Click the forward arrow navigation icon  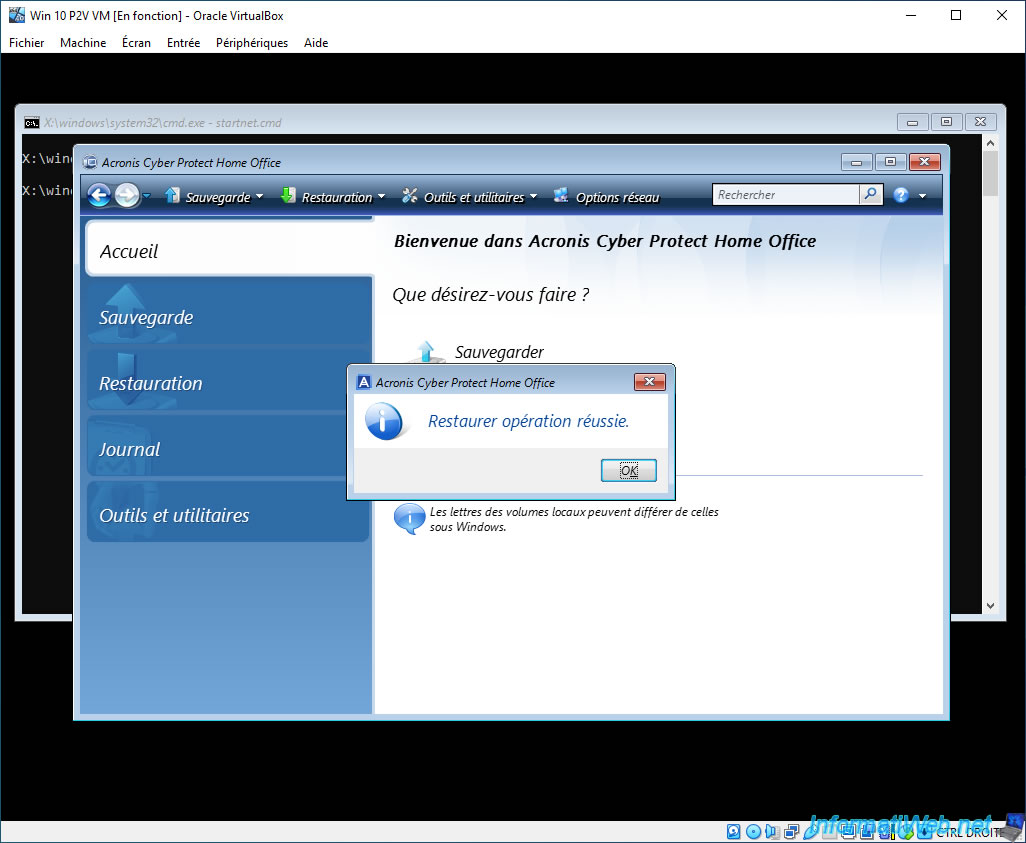[x=127, y=195]
